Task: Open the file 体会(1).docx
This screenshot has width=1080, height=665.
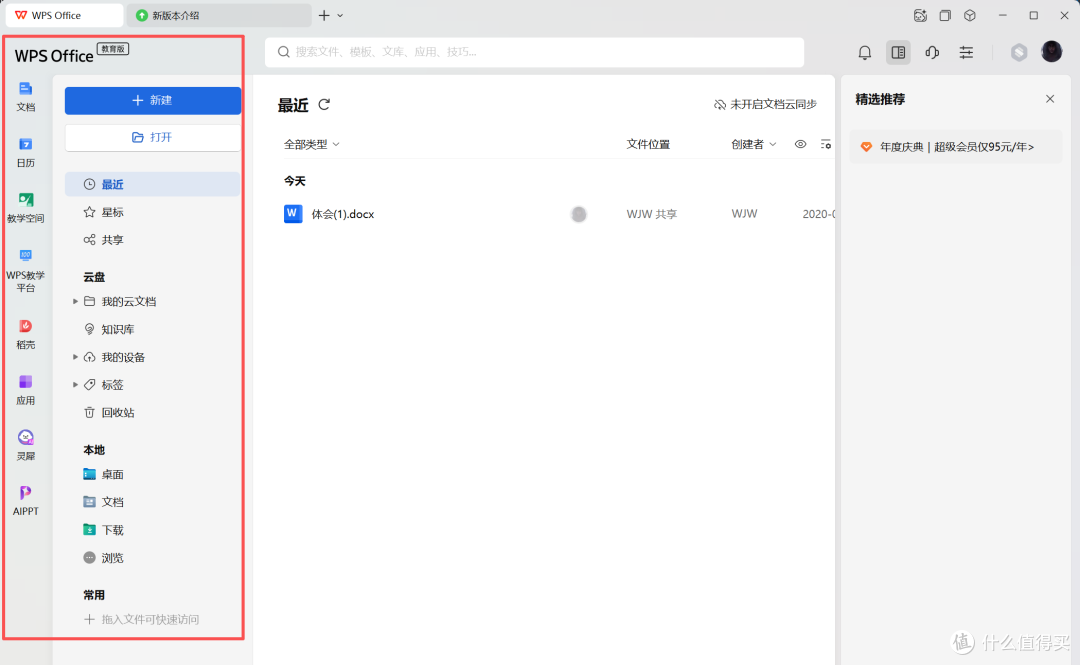Action: 342,214
